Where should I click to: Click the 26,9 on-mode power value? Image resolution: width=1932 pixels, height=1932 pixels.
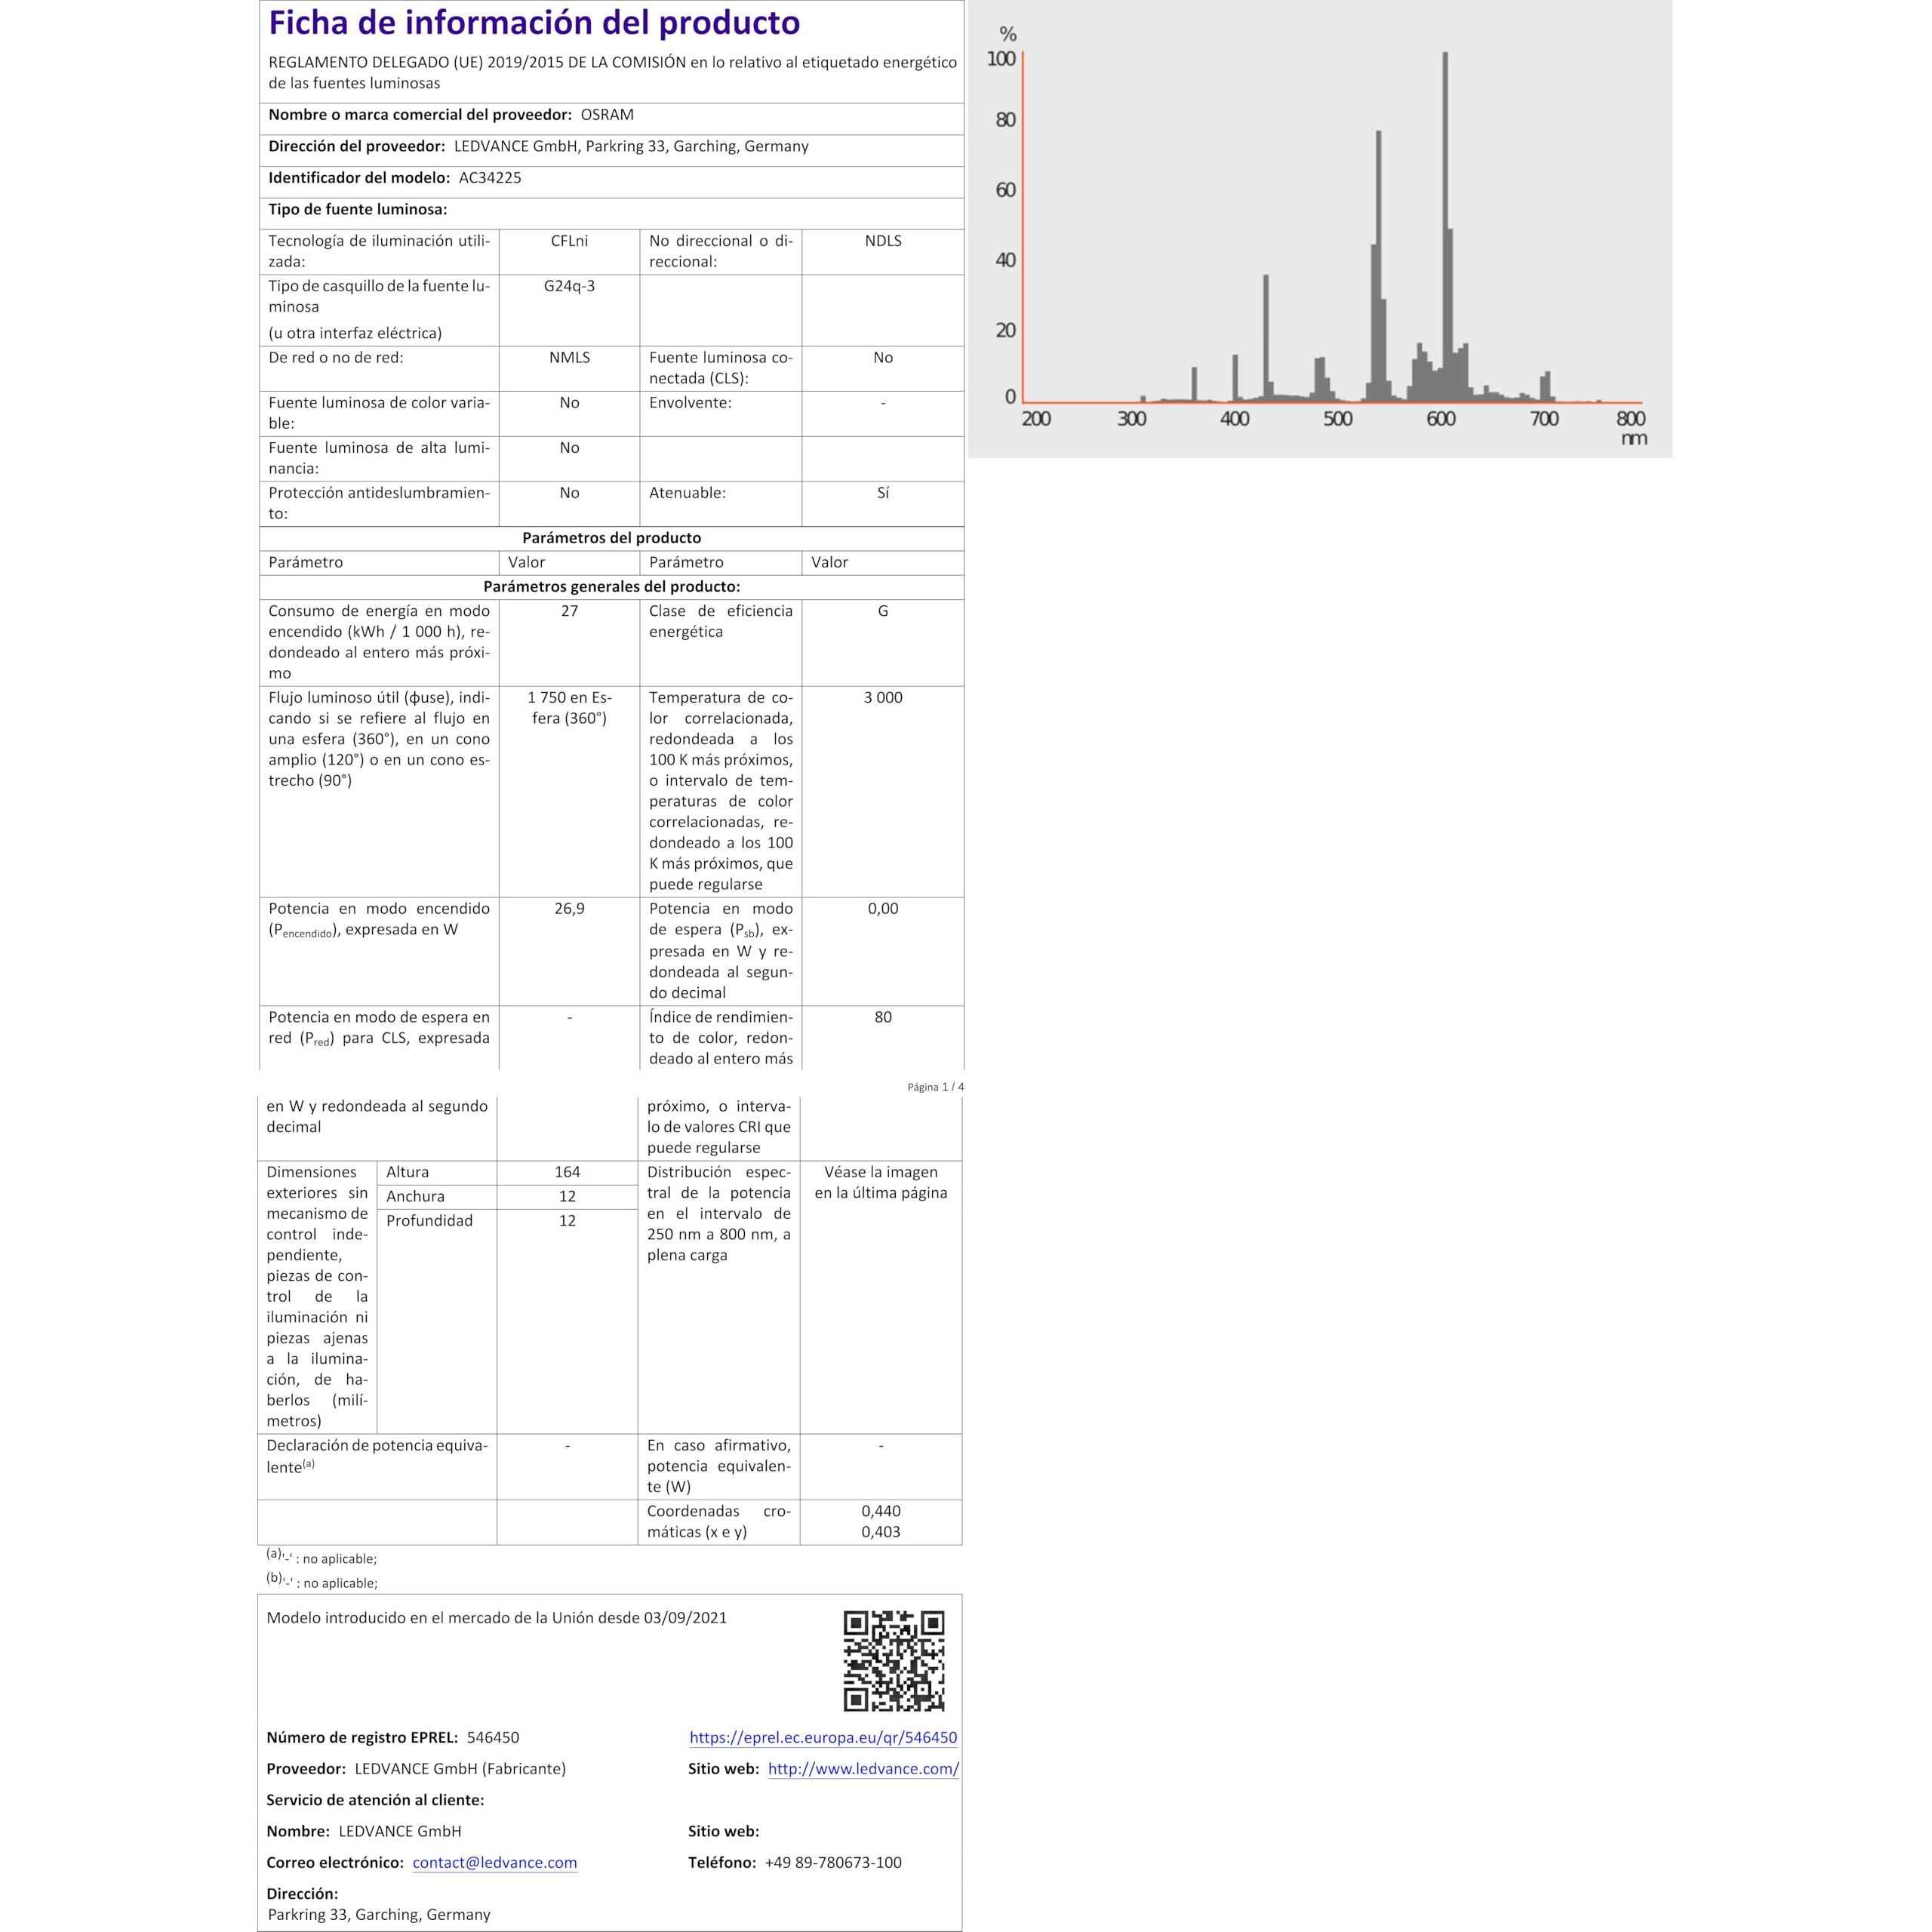point(569,908)
